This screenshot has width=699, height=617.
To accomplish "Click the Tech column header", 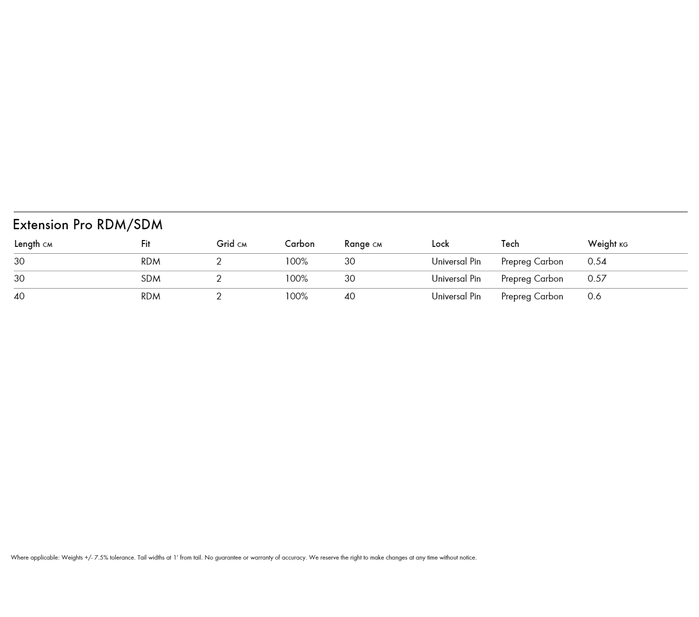I will tap(510, 244).
